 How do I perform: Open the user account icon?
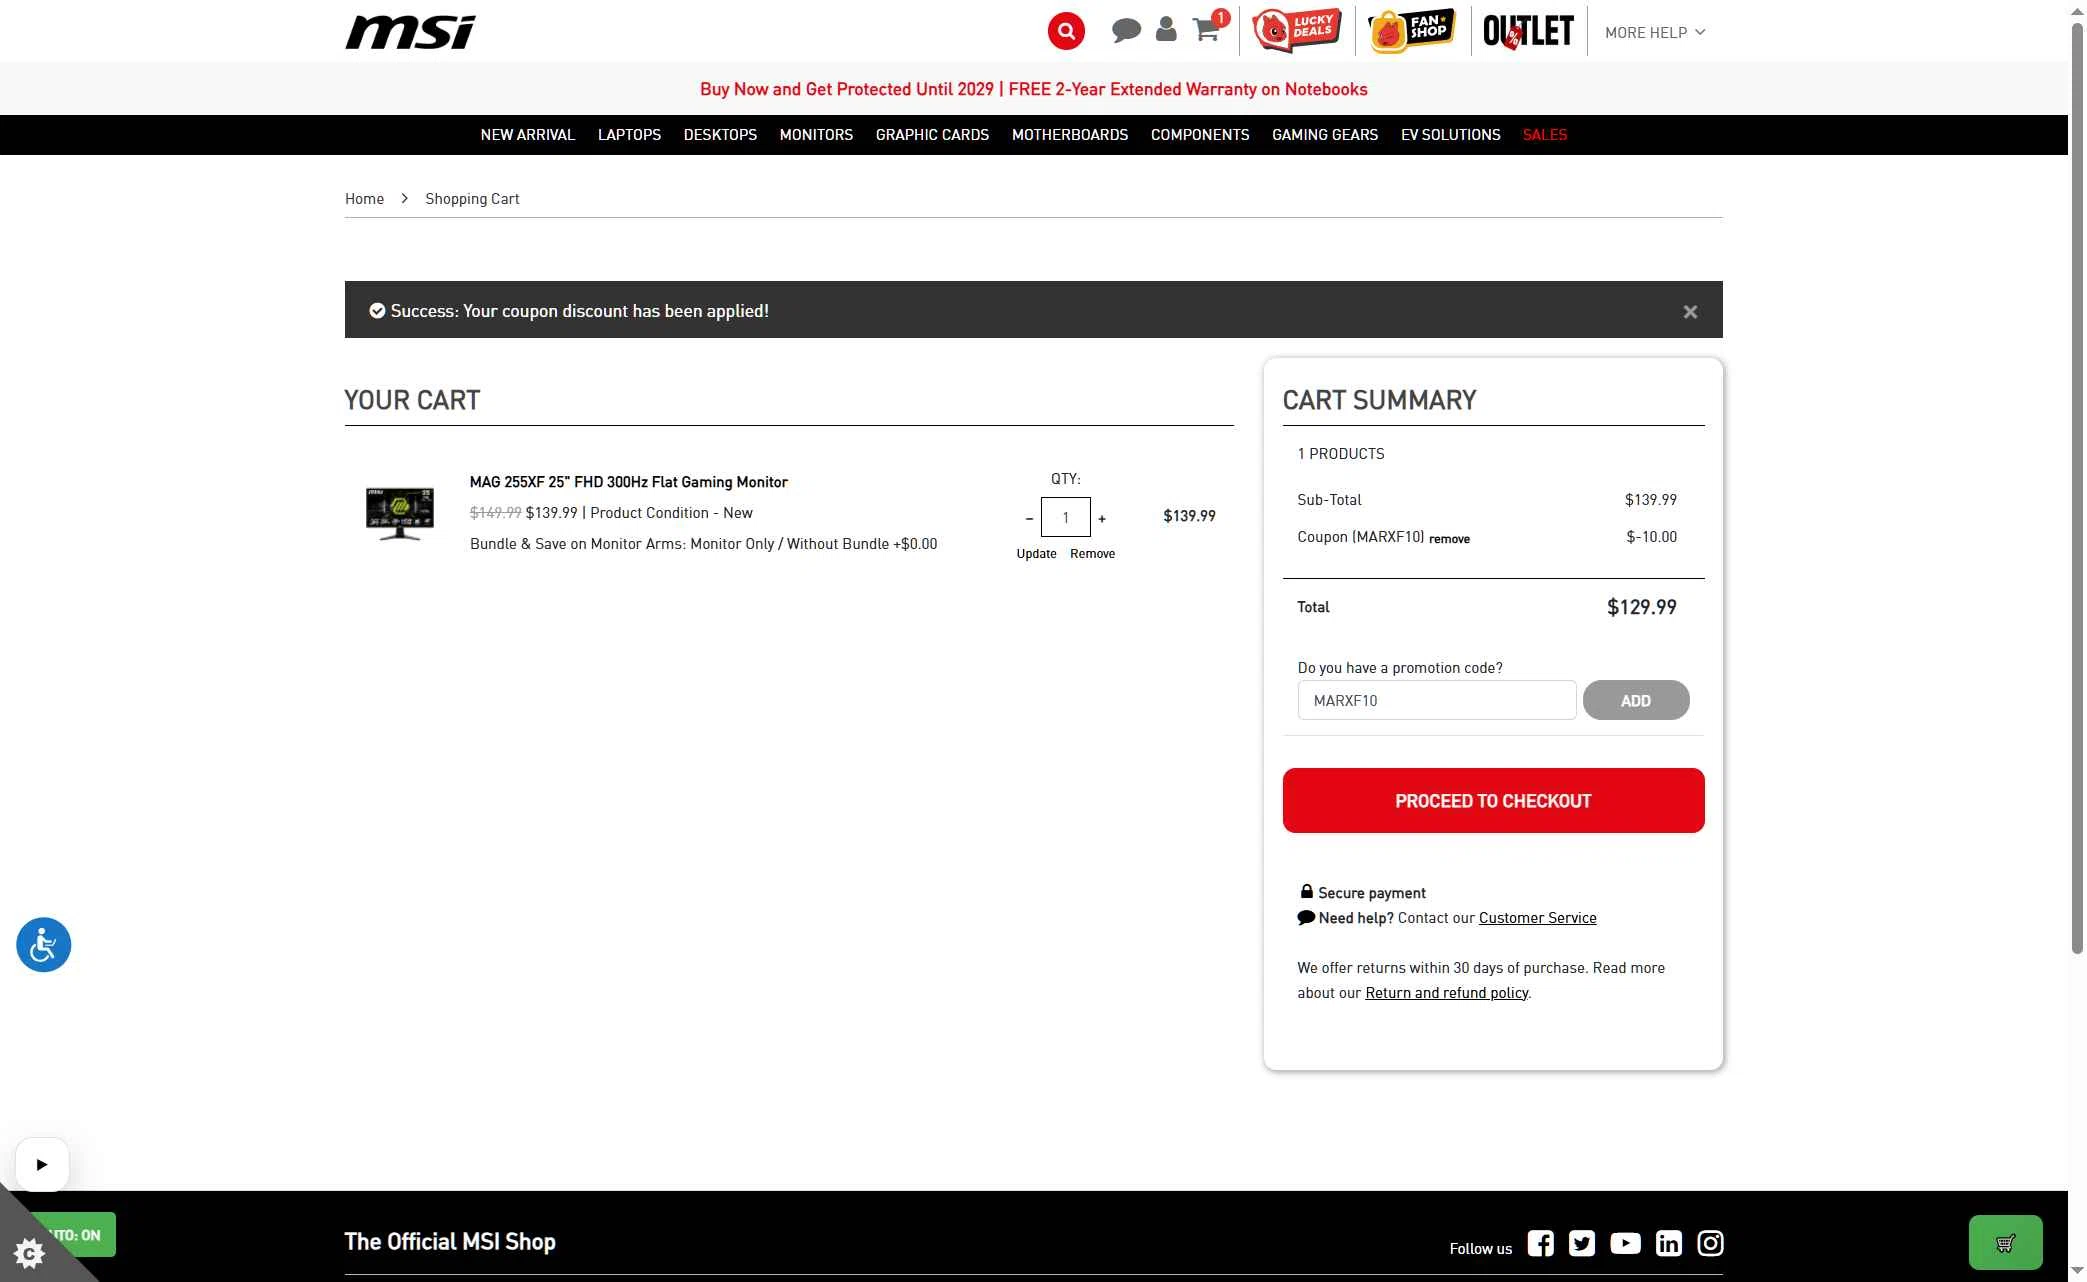(1166, 30)
